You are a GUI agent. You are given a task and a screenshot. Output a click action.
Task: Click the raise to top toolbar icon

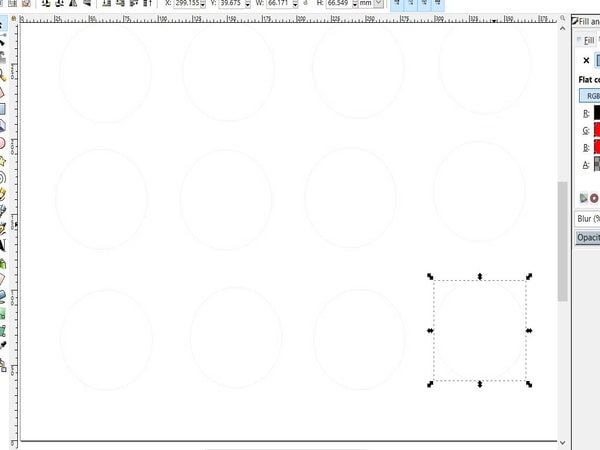tap(147, 3)
